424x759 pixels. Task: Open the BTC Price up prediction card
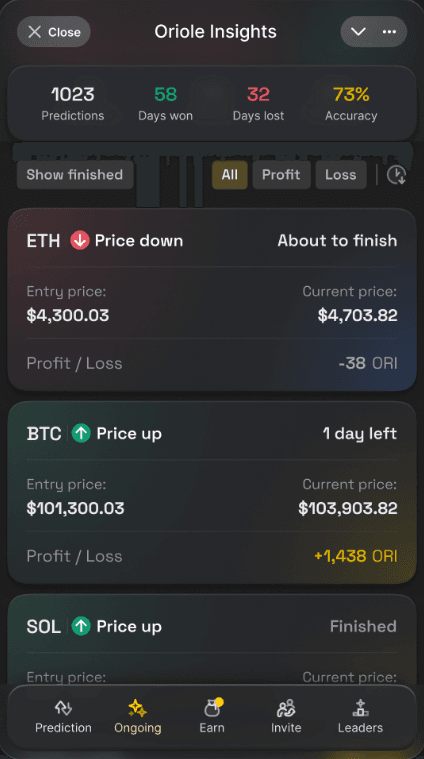click(x=212, y=492)
